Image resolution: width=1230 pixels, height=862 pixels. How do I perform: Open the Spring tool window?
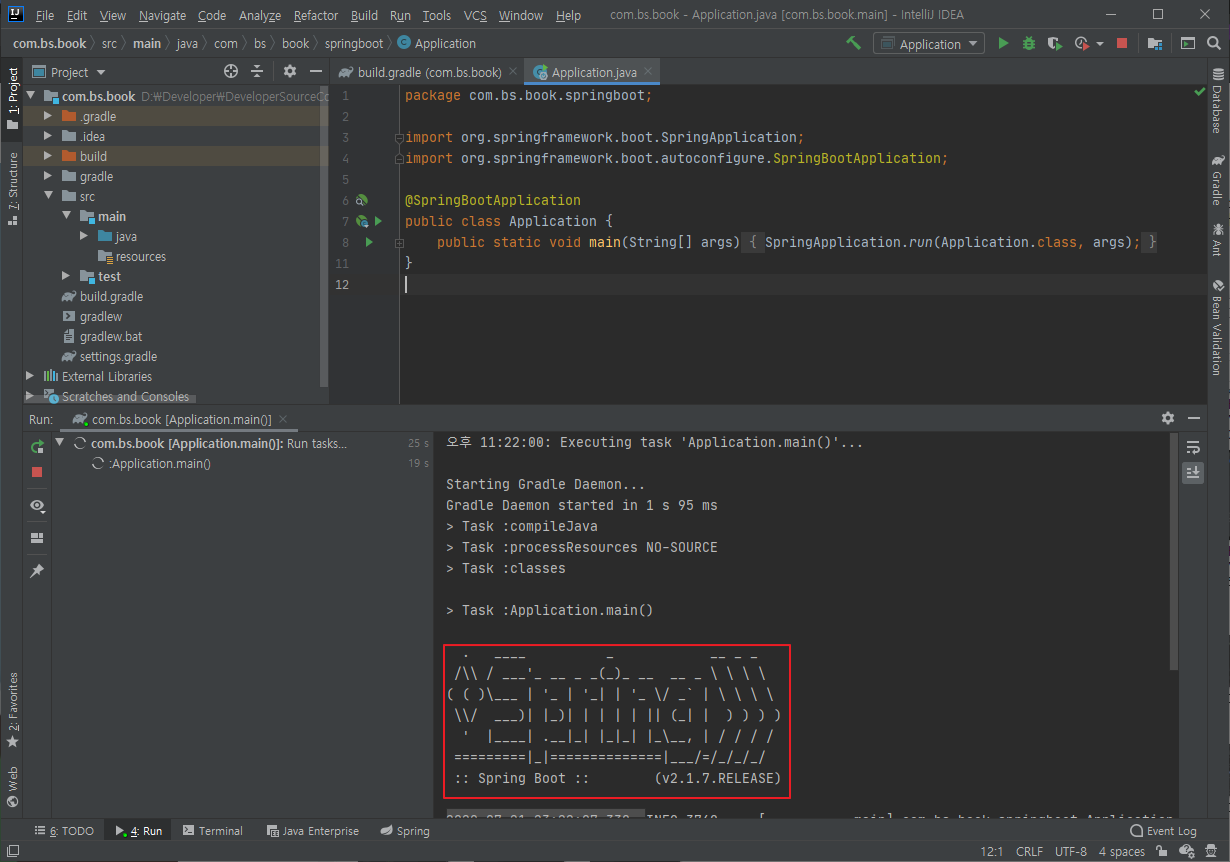coord(405,831)
